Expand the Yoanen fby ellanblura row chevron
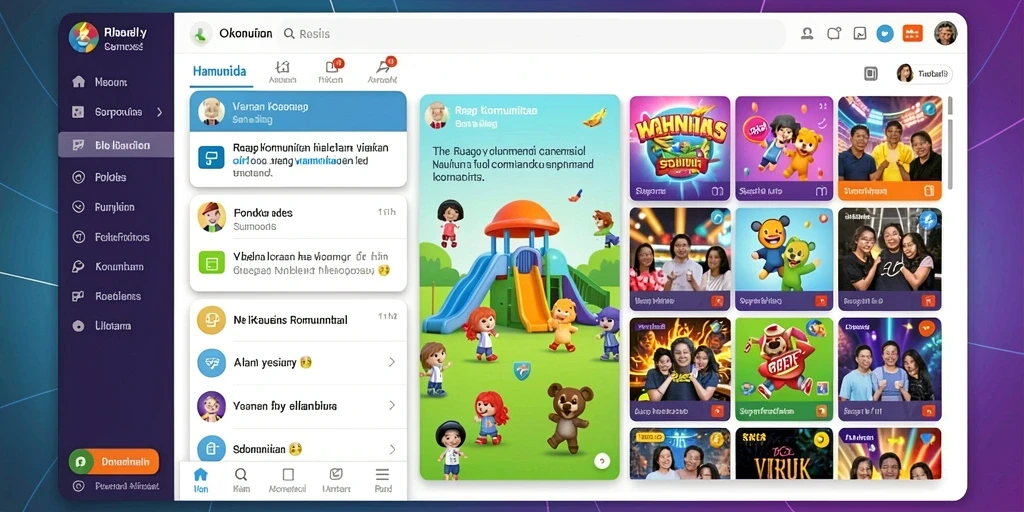 tap(392, 406)
